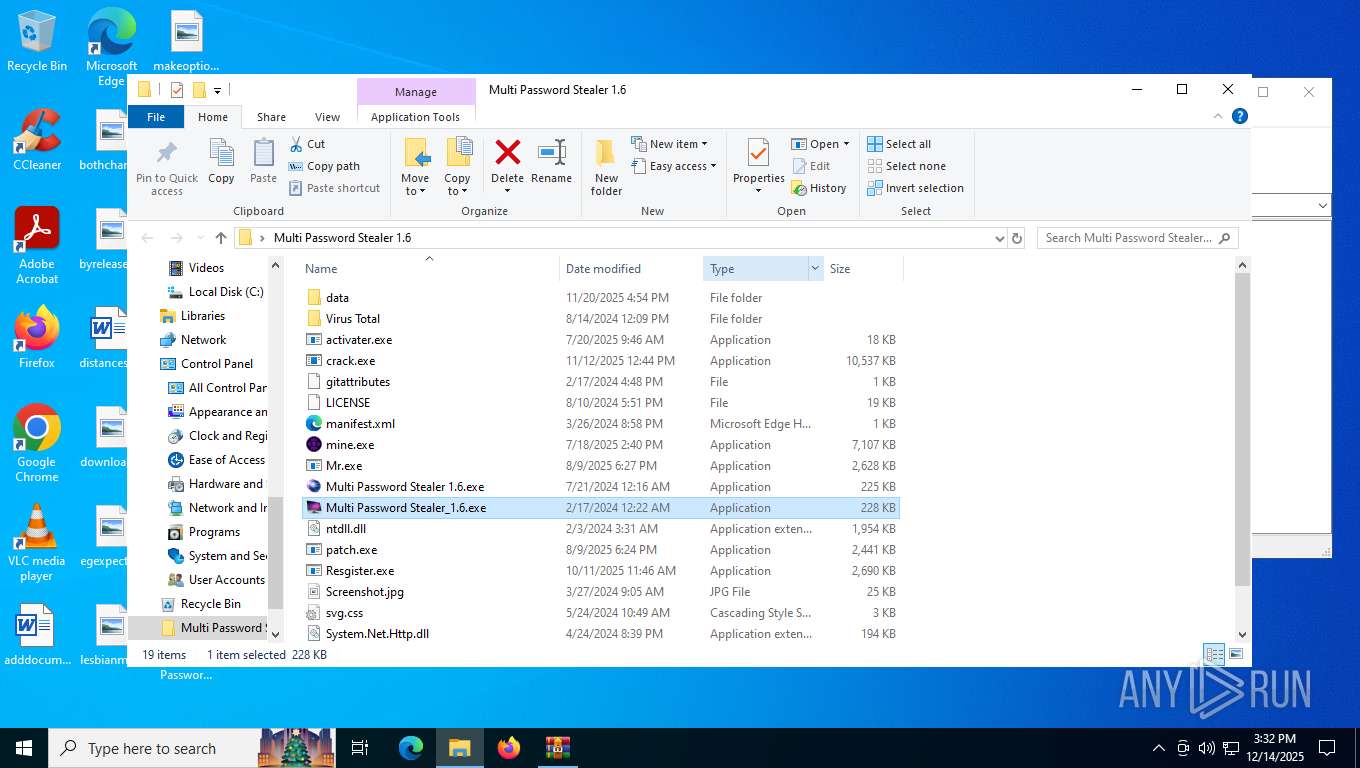Create a New folder
1360x768 pixels.
pos(606,167)
